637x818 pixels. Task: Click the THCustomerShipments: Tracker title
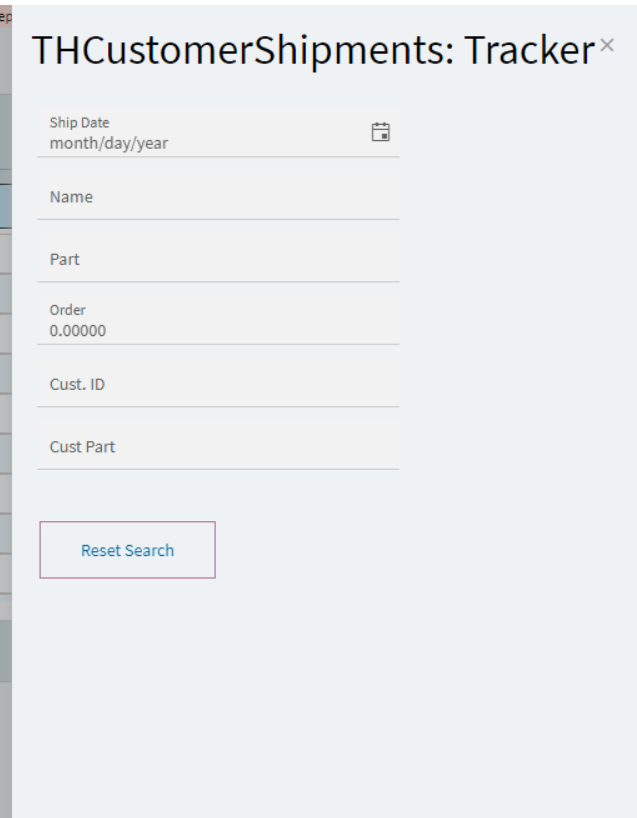pyautogui.click(x=313, y=51)
